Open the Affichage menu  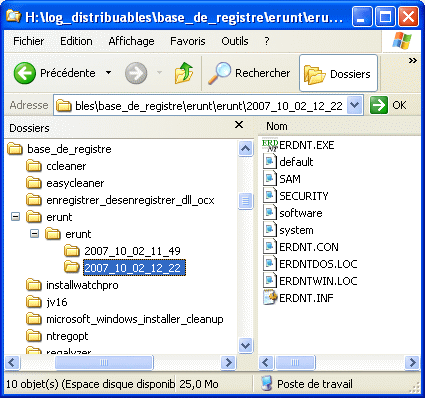click(131, 41)
